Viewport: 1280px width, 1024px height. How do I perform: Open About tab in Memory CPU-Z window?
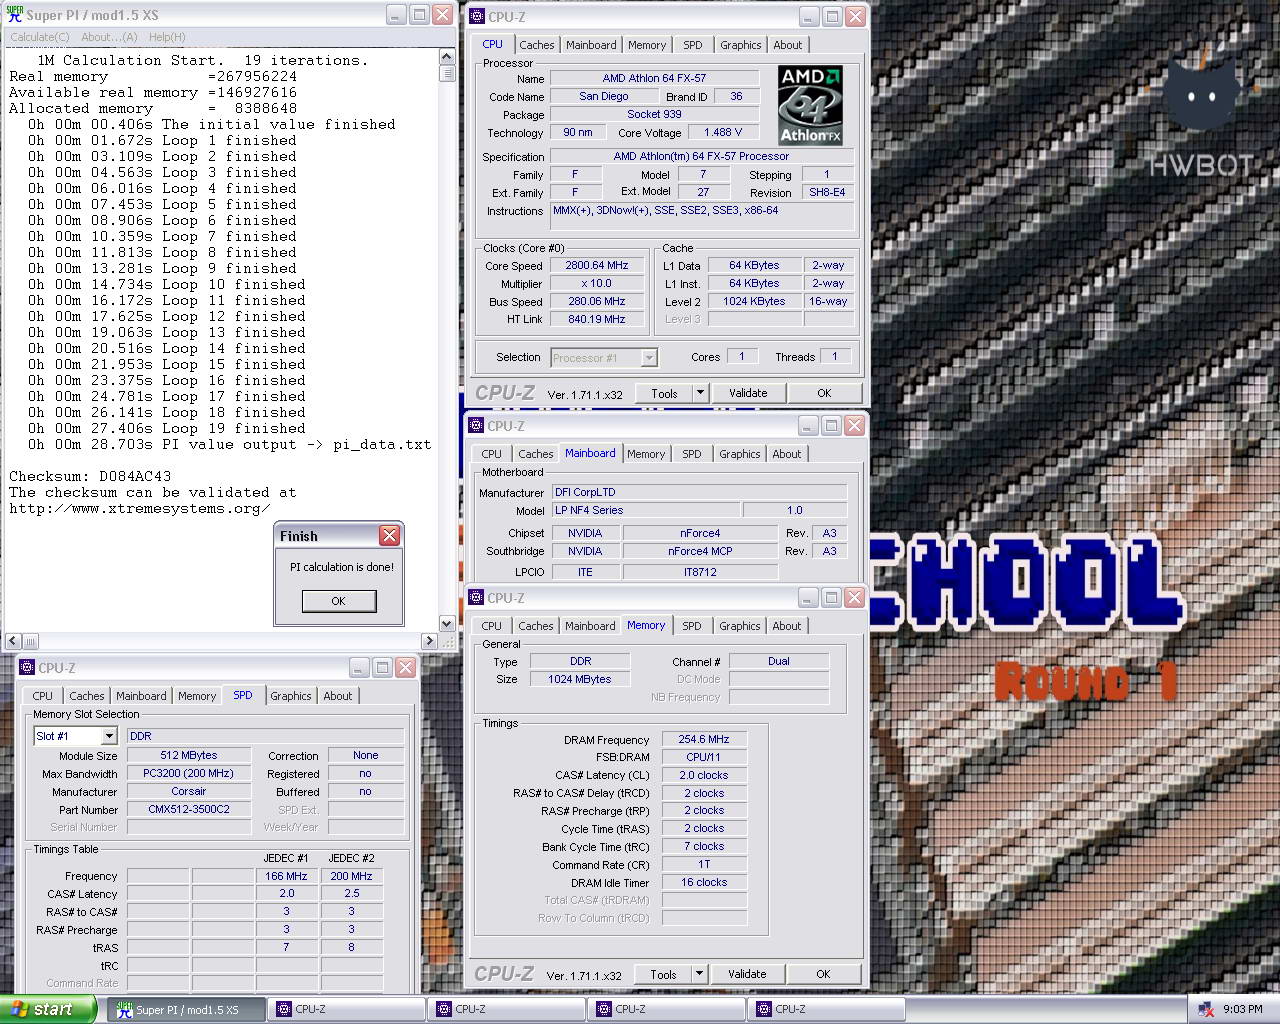(787, 626)
